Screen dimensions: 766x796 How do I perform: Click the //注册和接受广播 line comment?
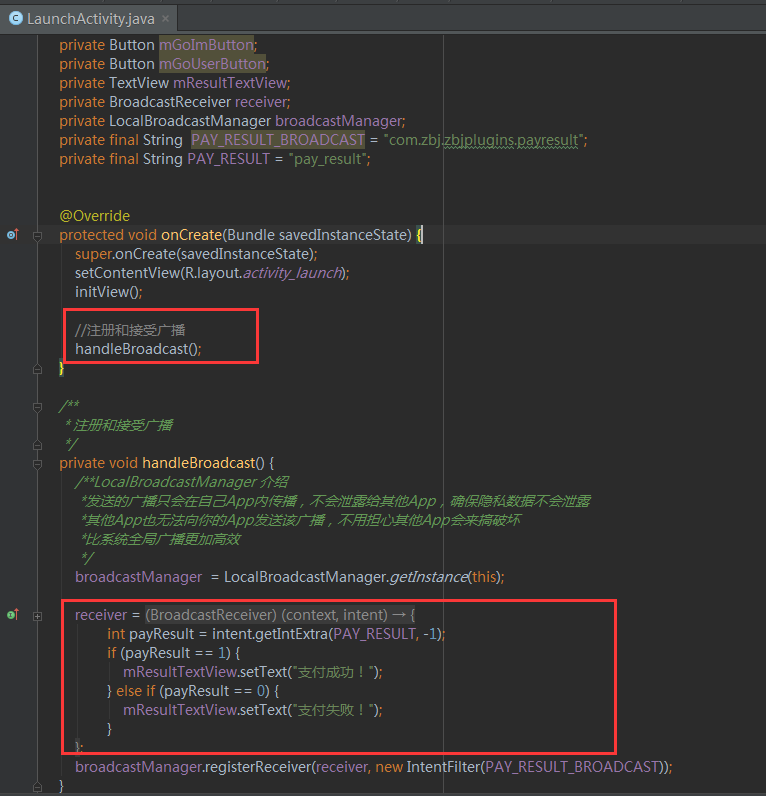click(x=130, y=330)
